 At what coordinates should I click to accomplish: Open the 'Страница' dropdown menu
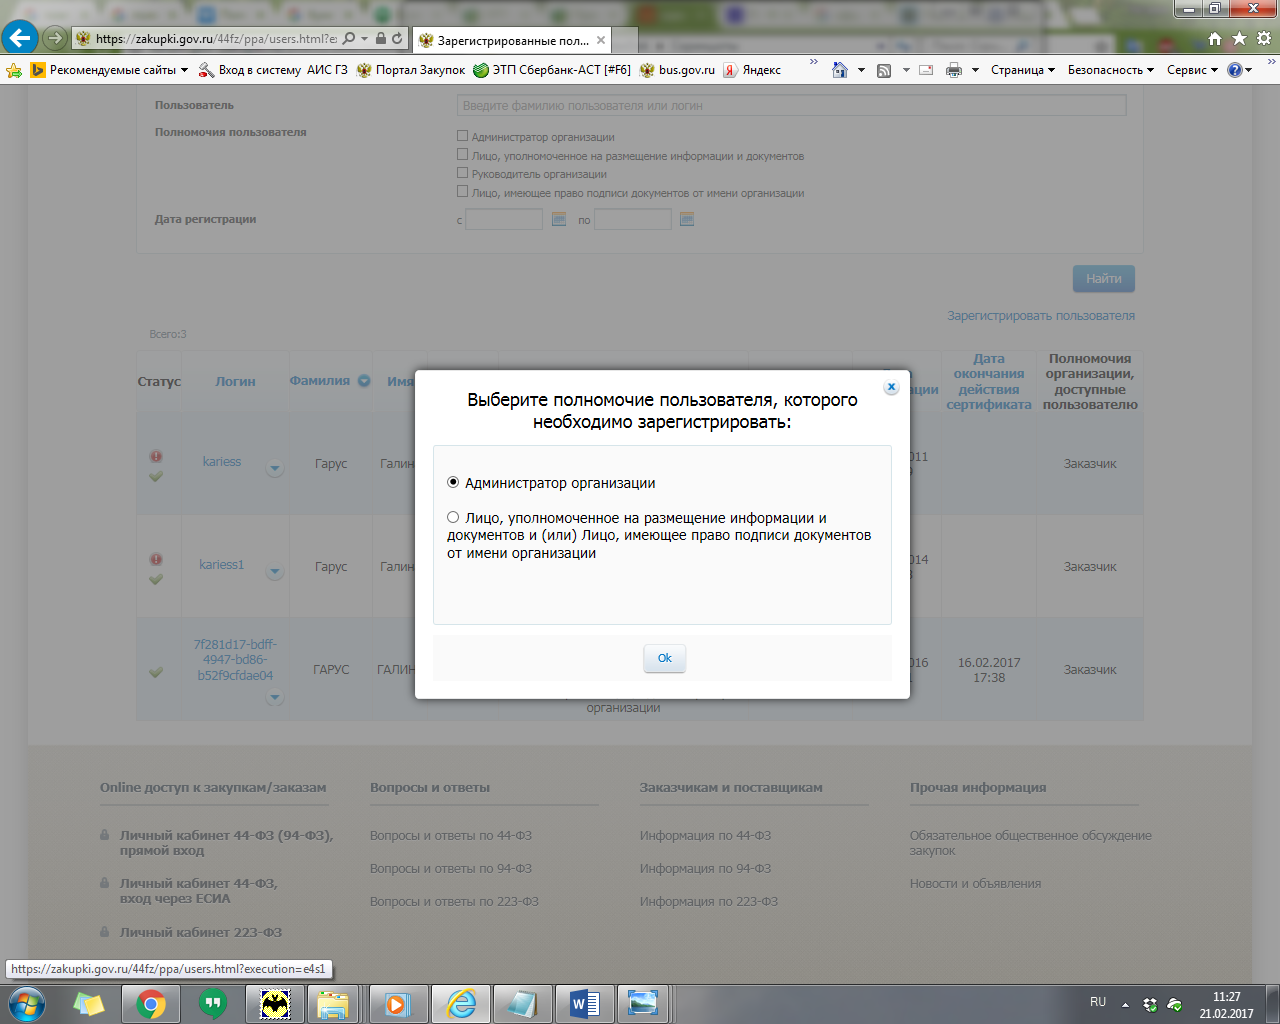1022,70
